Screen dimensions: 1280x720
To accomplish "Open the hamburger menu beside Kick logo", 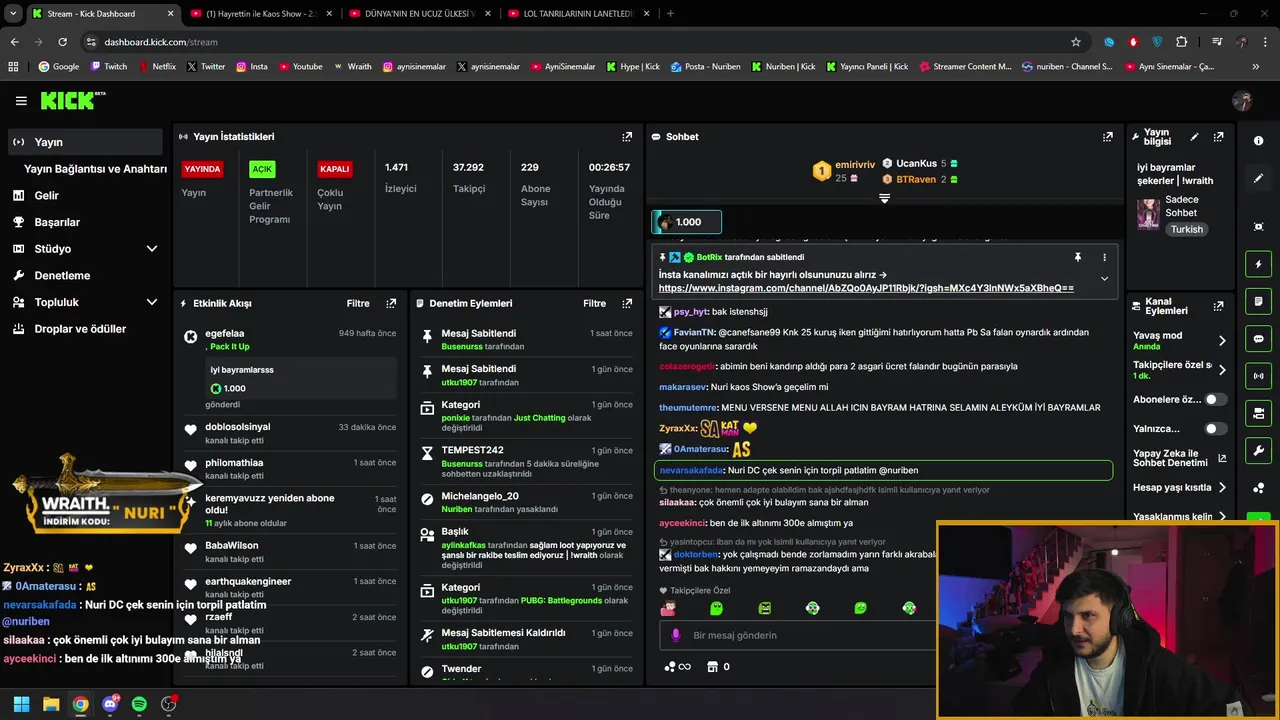I will click(x=21, y=101).
